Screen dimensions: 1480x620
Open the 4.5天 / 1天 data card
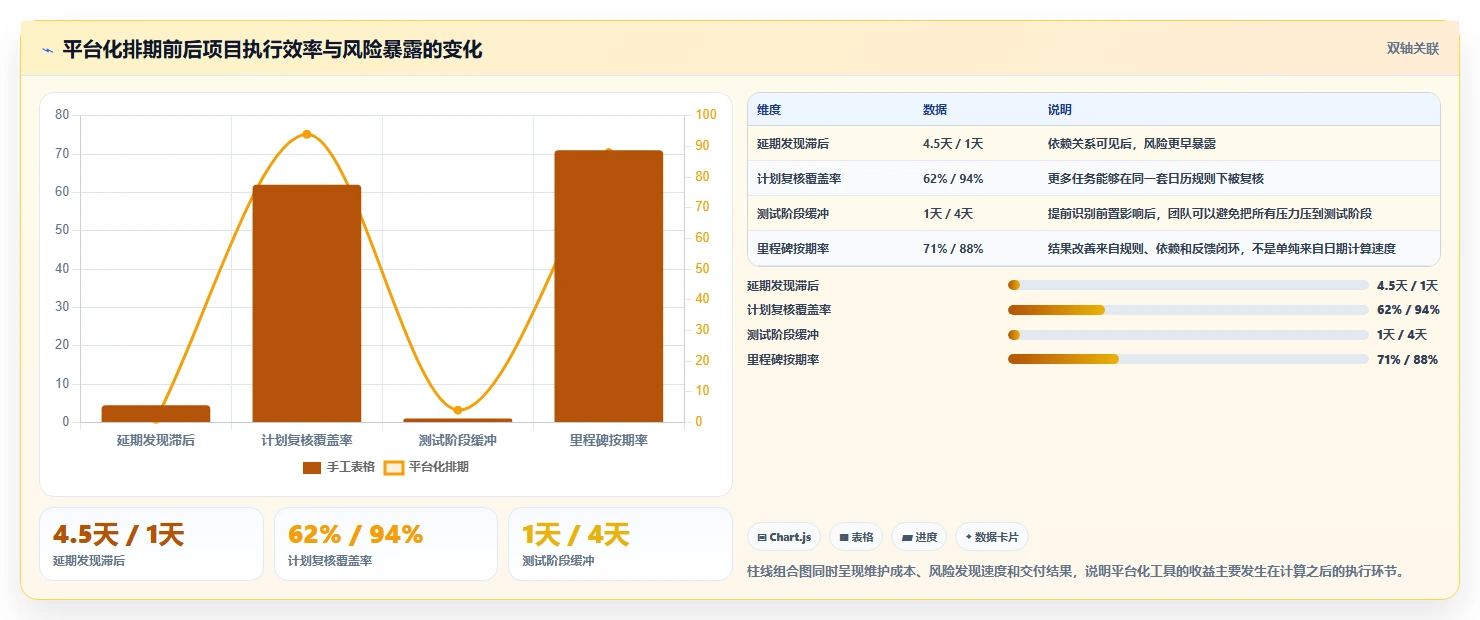click(x=151, y=544)
